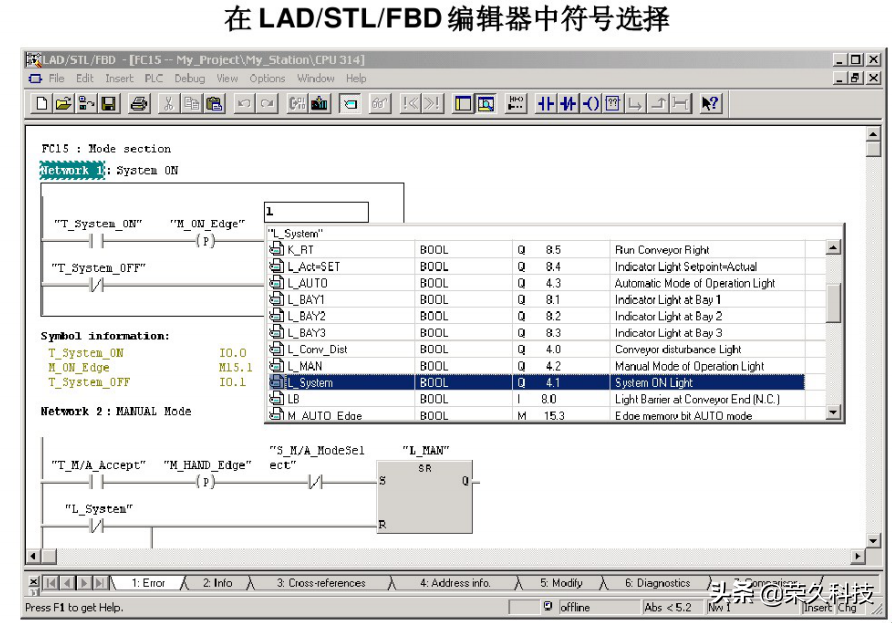892x623 pixels.
Task: Click the Undo arrow icon
Action: pos(244,104)
